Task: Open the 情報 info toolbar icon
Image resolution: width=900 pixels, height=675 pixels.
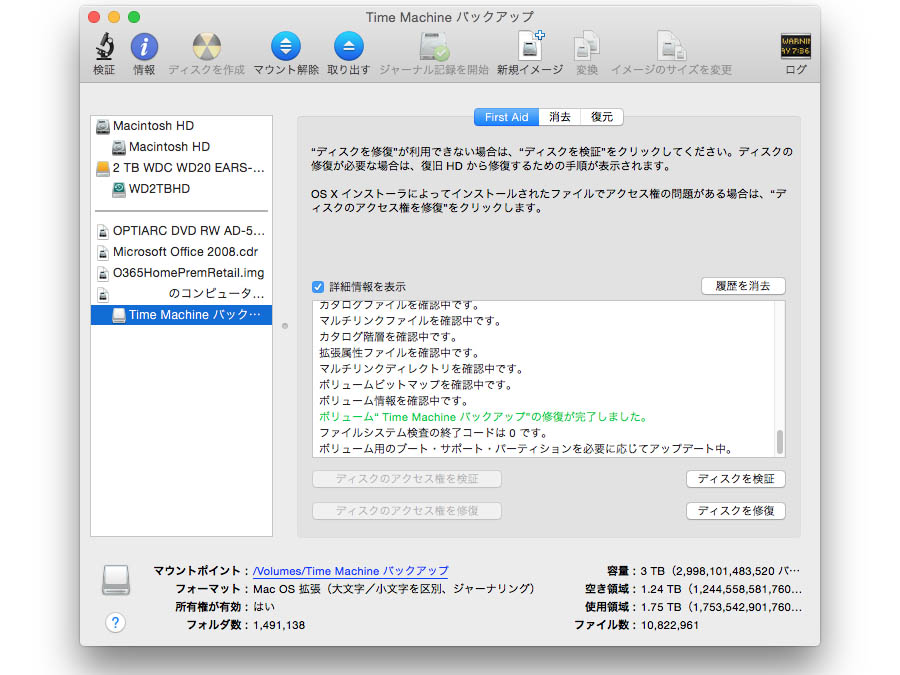Action: 144,46
